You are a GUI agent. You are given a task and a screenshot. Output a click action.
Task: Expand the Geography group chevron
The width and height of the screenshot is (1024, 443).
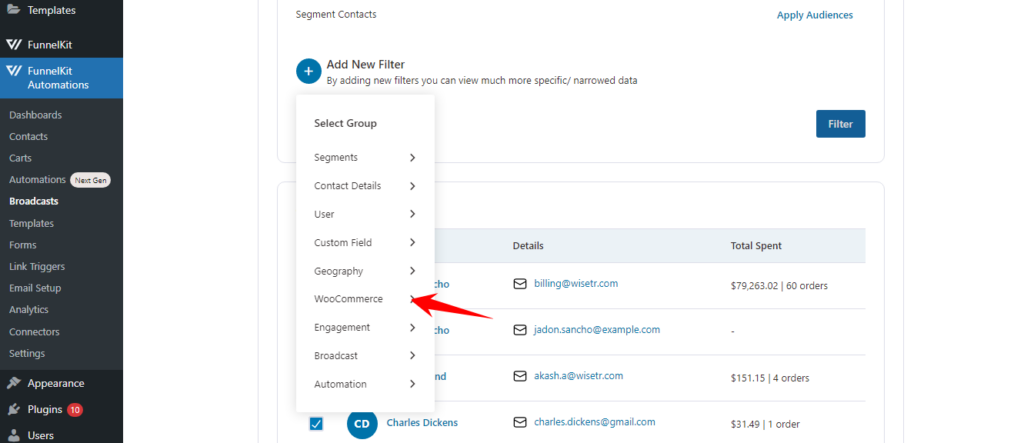coord(412,271)
